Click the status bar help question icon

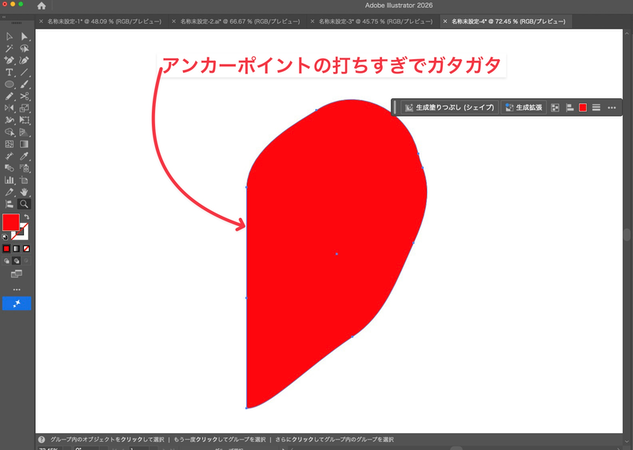coord(42,440)
